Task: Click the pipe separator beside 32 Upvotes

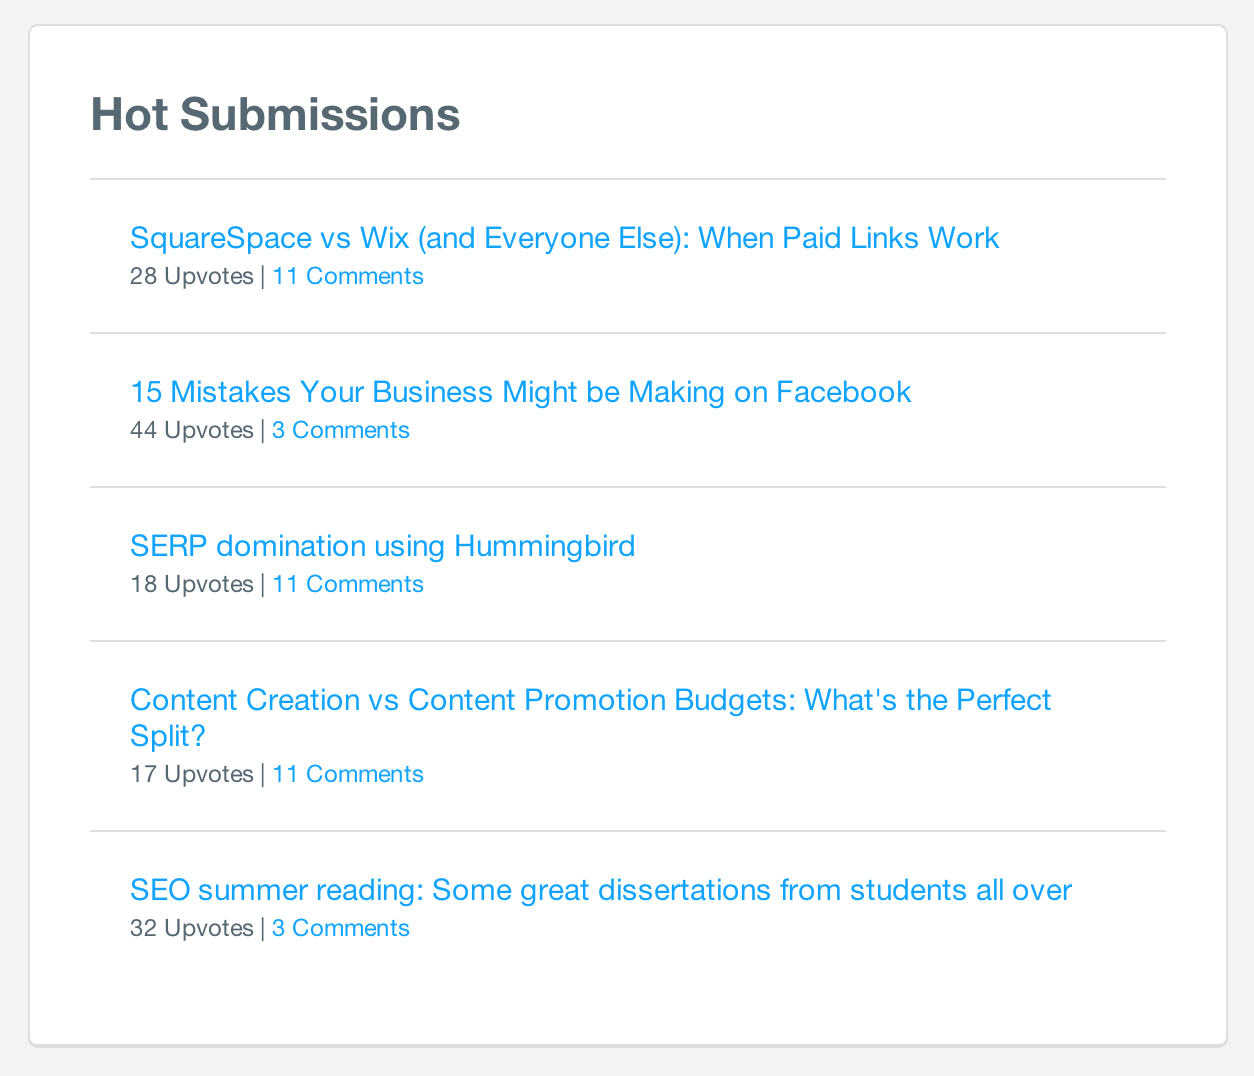Action: click(x=263, y=928)
